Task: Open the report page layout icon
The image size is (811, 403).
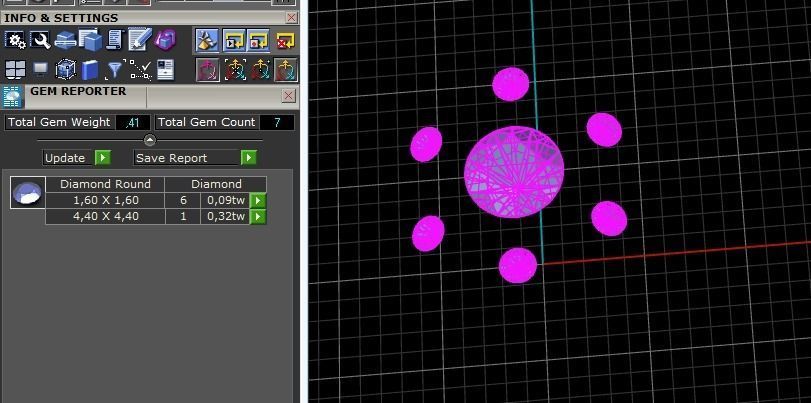Action: coord(166,70)
